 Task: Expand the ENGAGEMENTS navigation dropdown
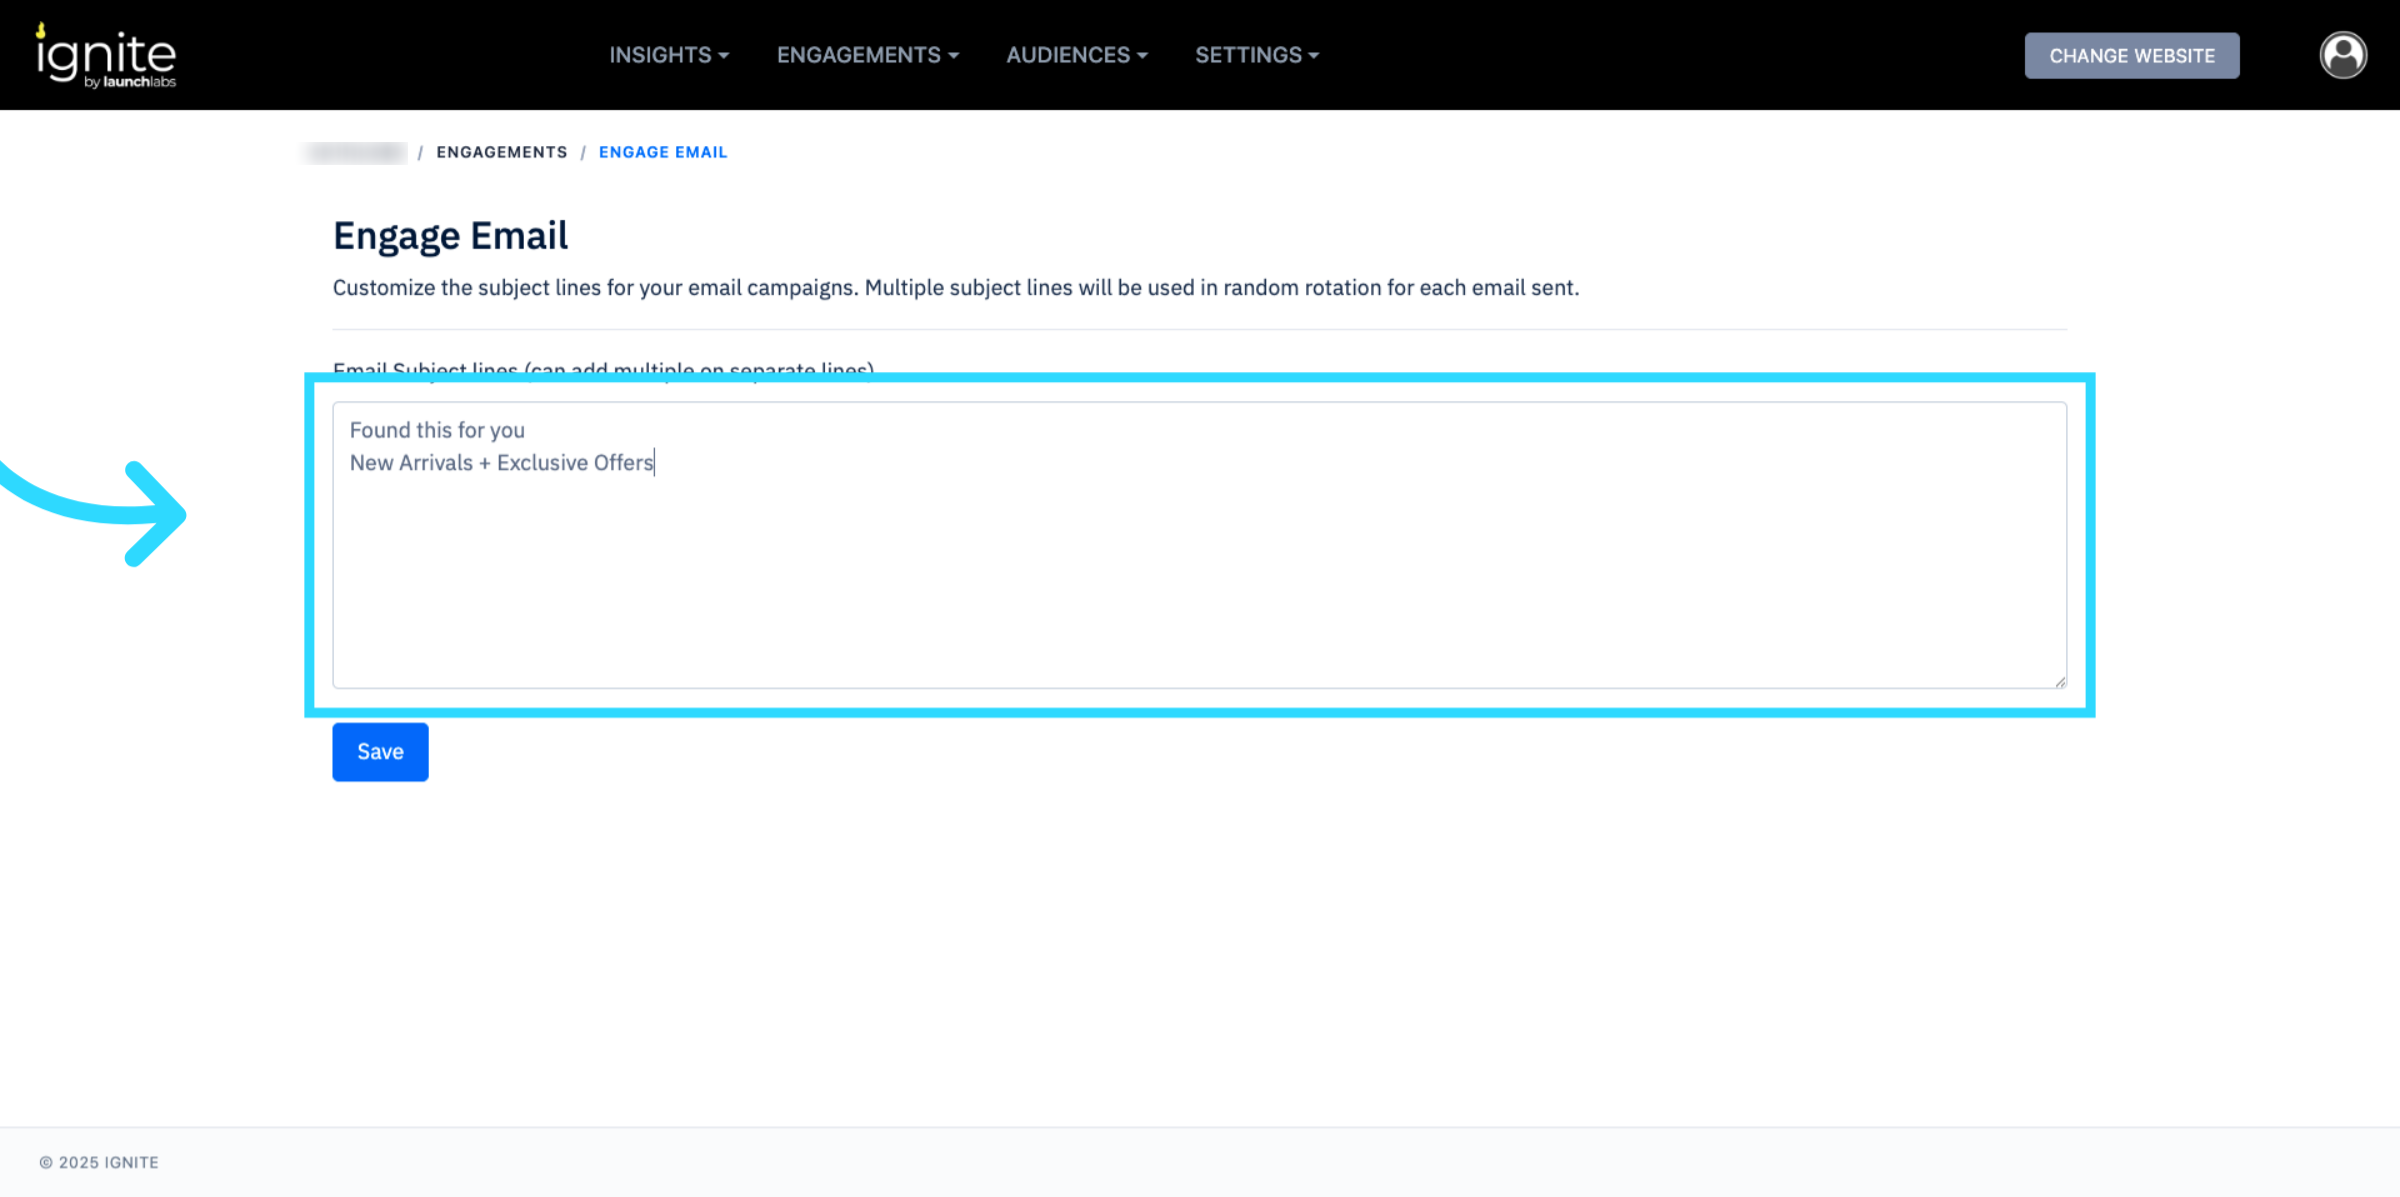[x=867, y=55]
